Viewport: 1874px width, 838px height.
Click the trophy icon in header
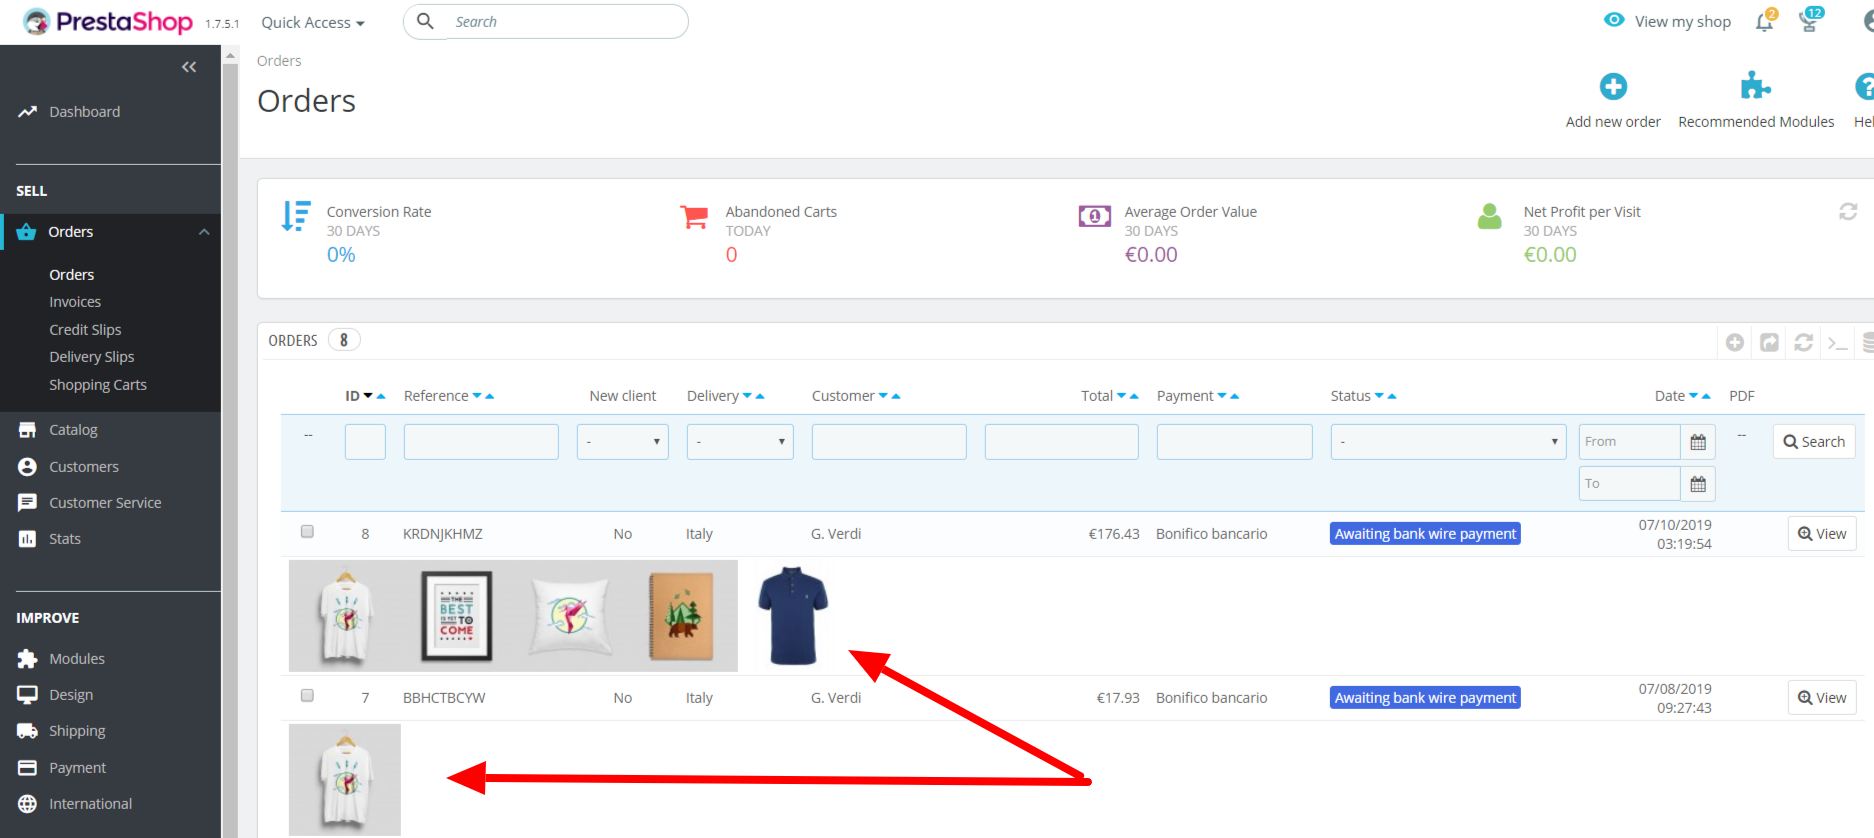tap(1809, 21)
